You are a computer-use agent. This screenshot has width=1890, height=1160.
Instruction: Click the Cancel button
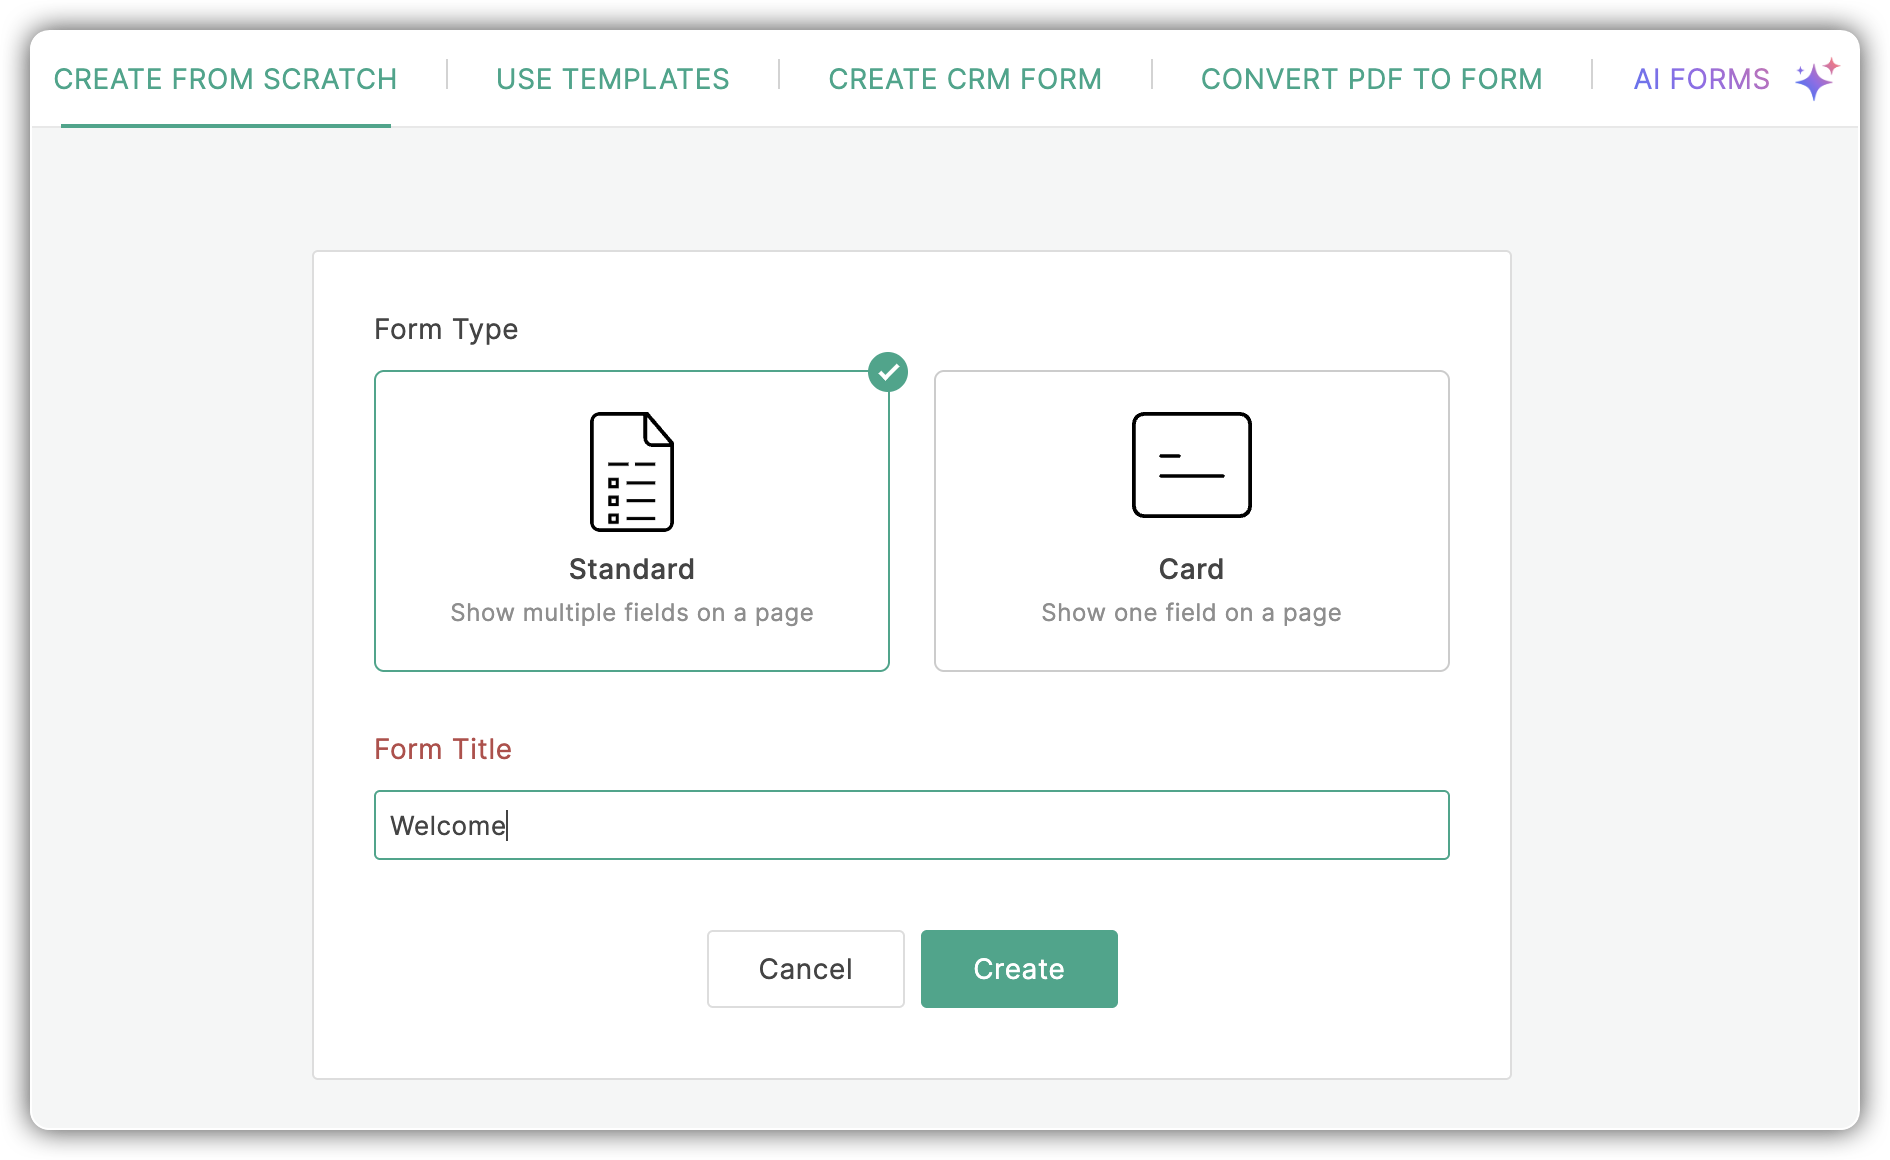[x=805, y=968]
